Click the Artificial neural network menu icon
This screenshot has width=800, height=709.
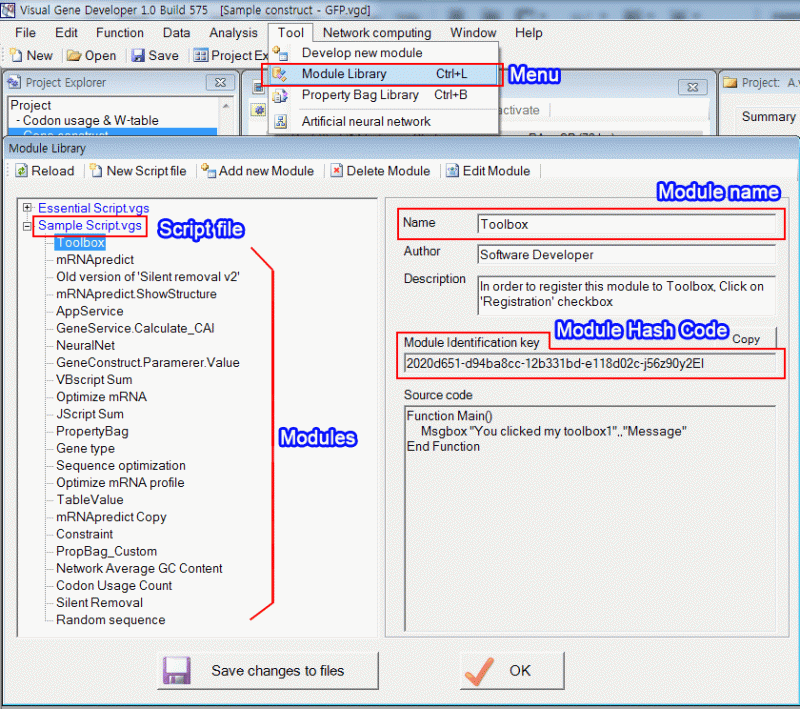point(281,121)
